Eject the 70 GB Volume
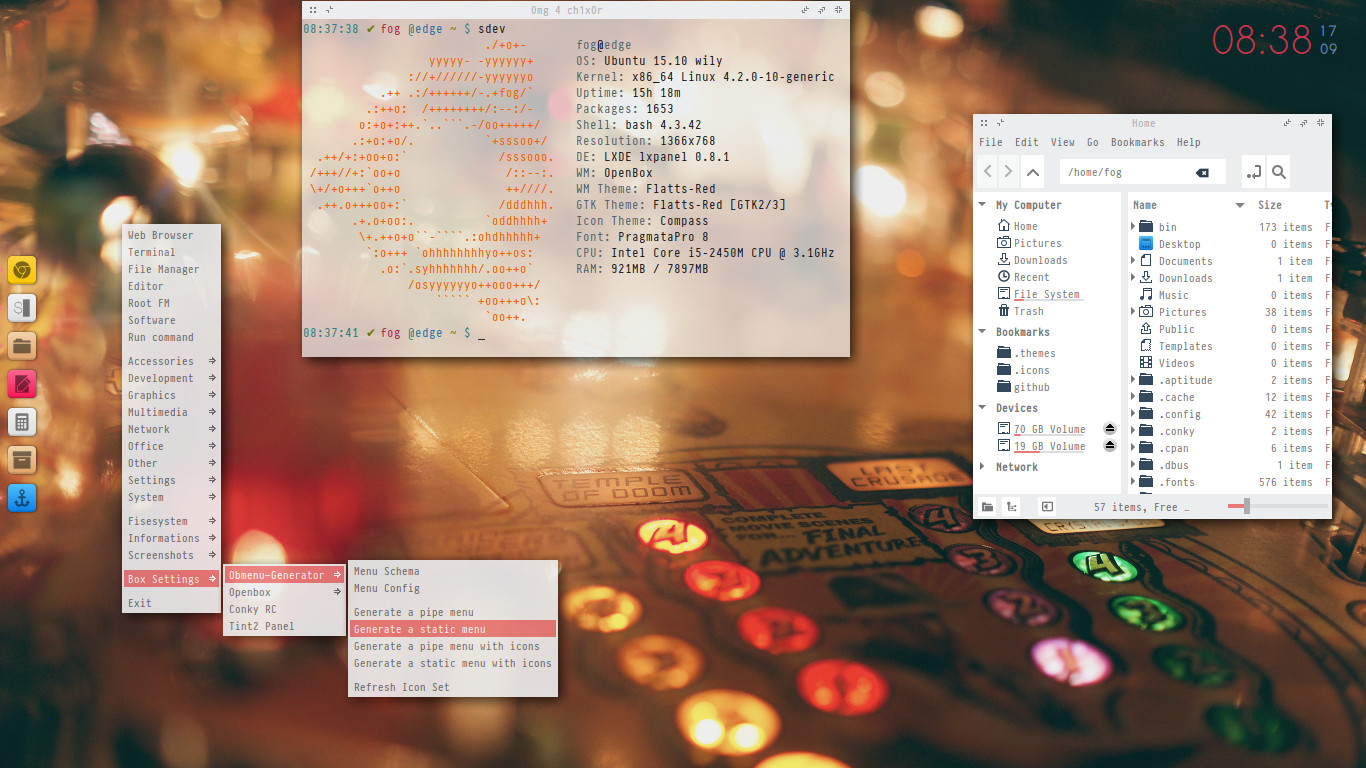1366x768 pixels. click(x=1109, y=429)
